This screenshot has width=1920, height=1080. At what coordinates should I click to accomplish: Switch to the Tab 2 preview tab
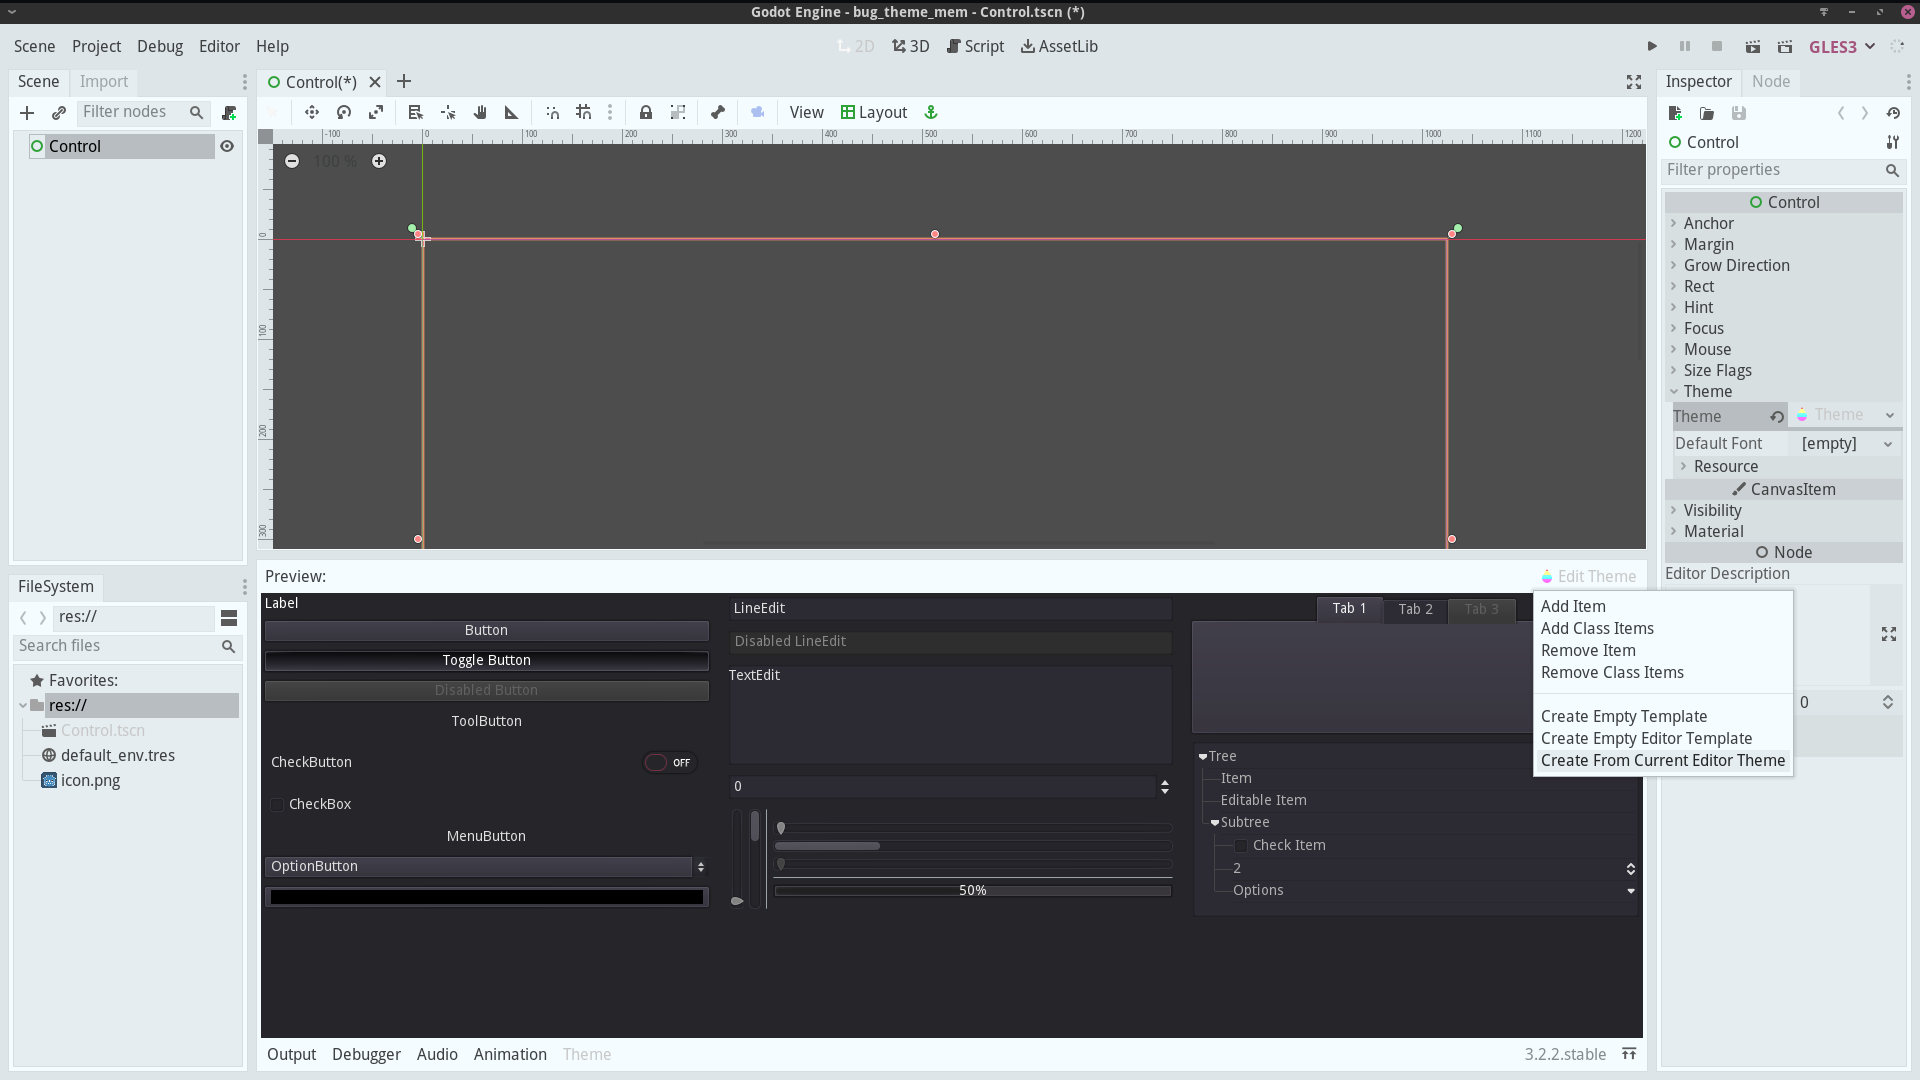click(1415, 609)
